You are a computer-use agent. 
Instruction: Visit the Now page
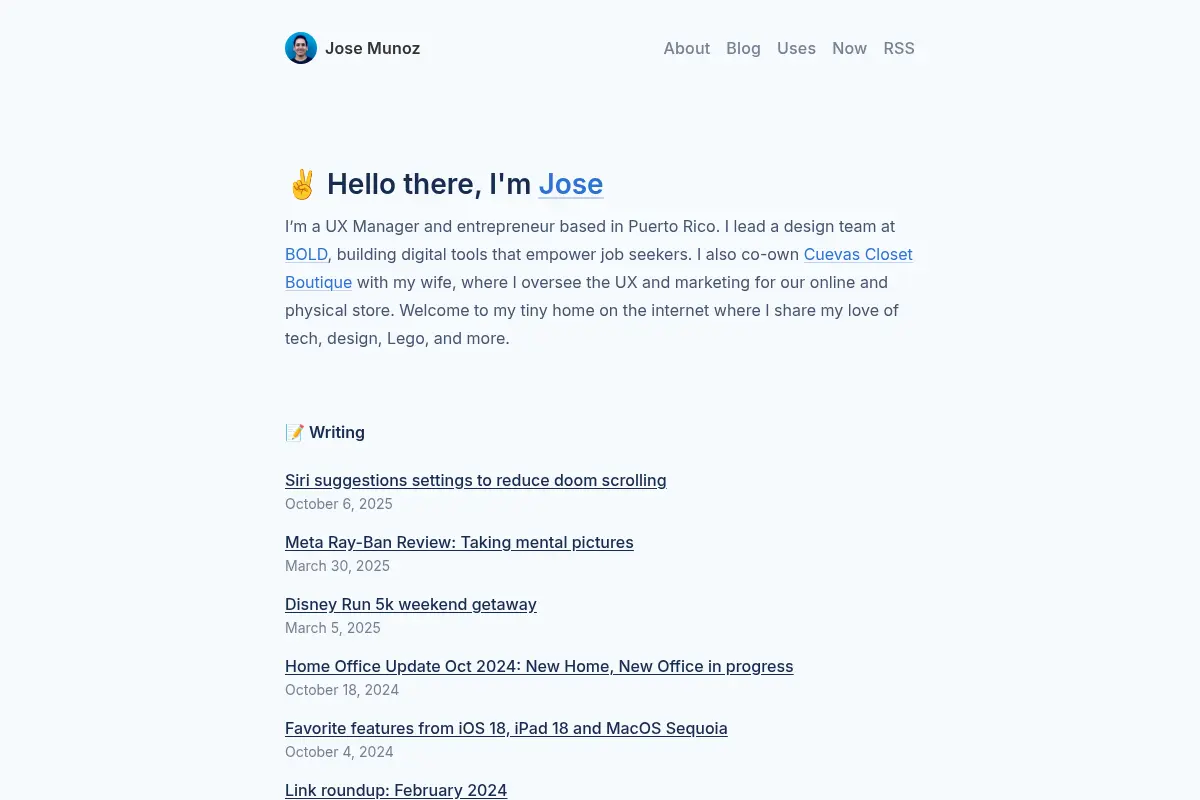click(849, 48)
